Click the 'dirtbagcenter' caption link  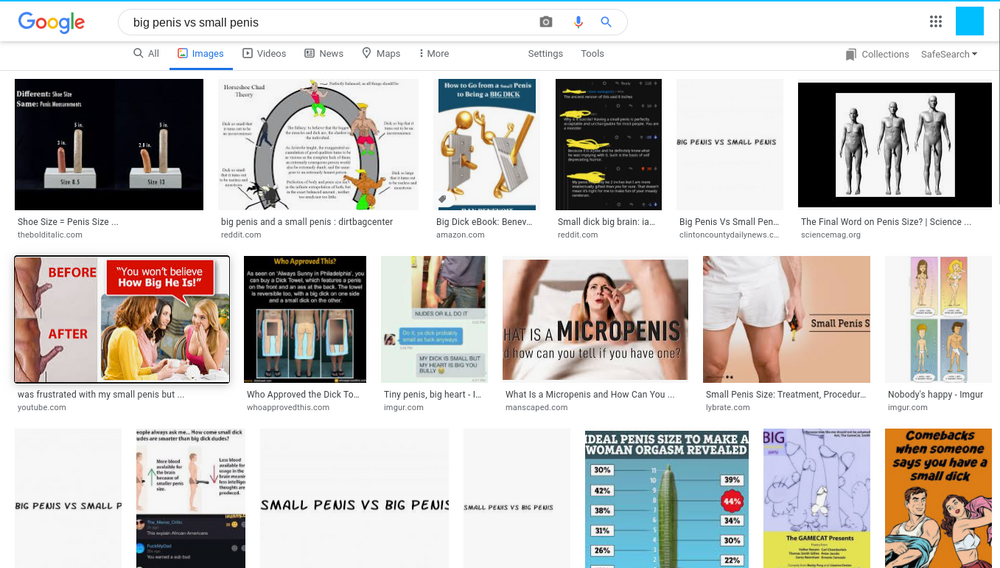[x=307, y=222]
